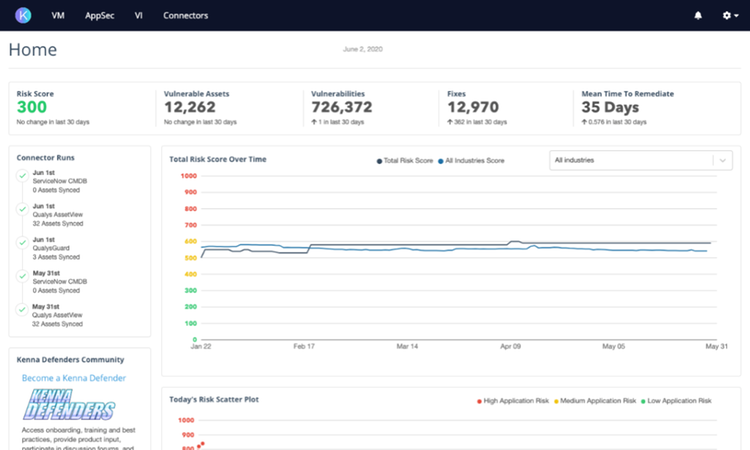Click the Kenna Defenders logo image
Screen dimensions: 750x450
pos(70,405)
